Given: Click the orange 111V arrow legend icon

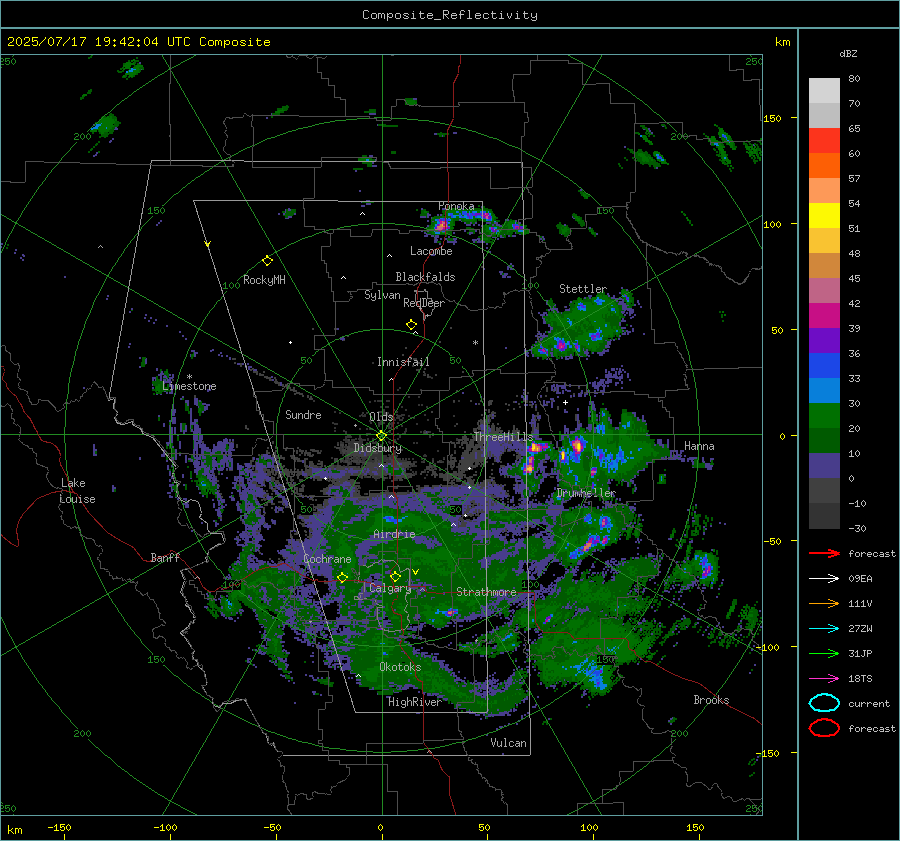Looking at the screenshot, I should click(x=824, y=603).
